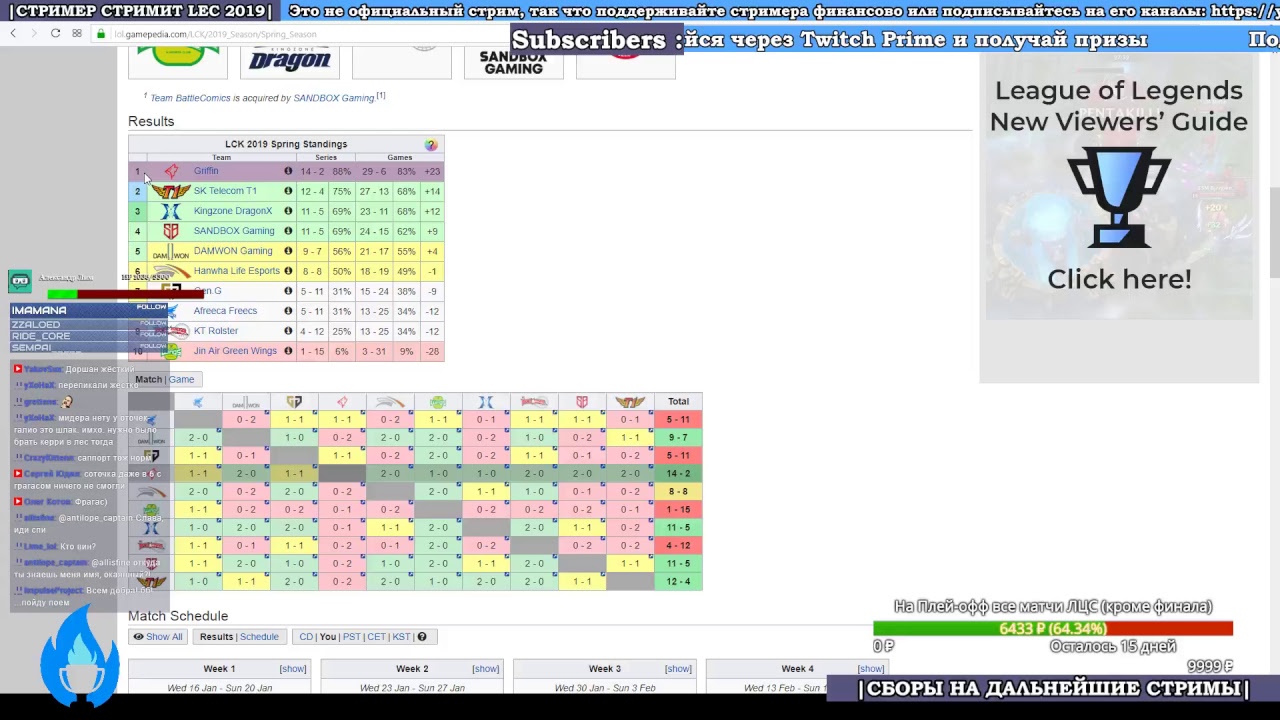Click the info icon next to KT Rolster
The image size is (1280, 720).
point(288,331)
